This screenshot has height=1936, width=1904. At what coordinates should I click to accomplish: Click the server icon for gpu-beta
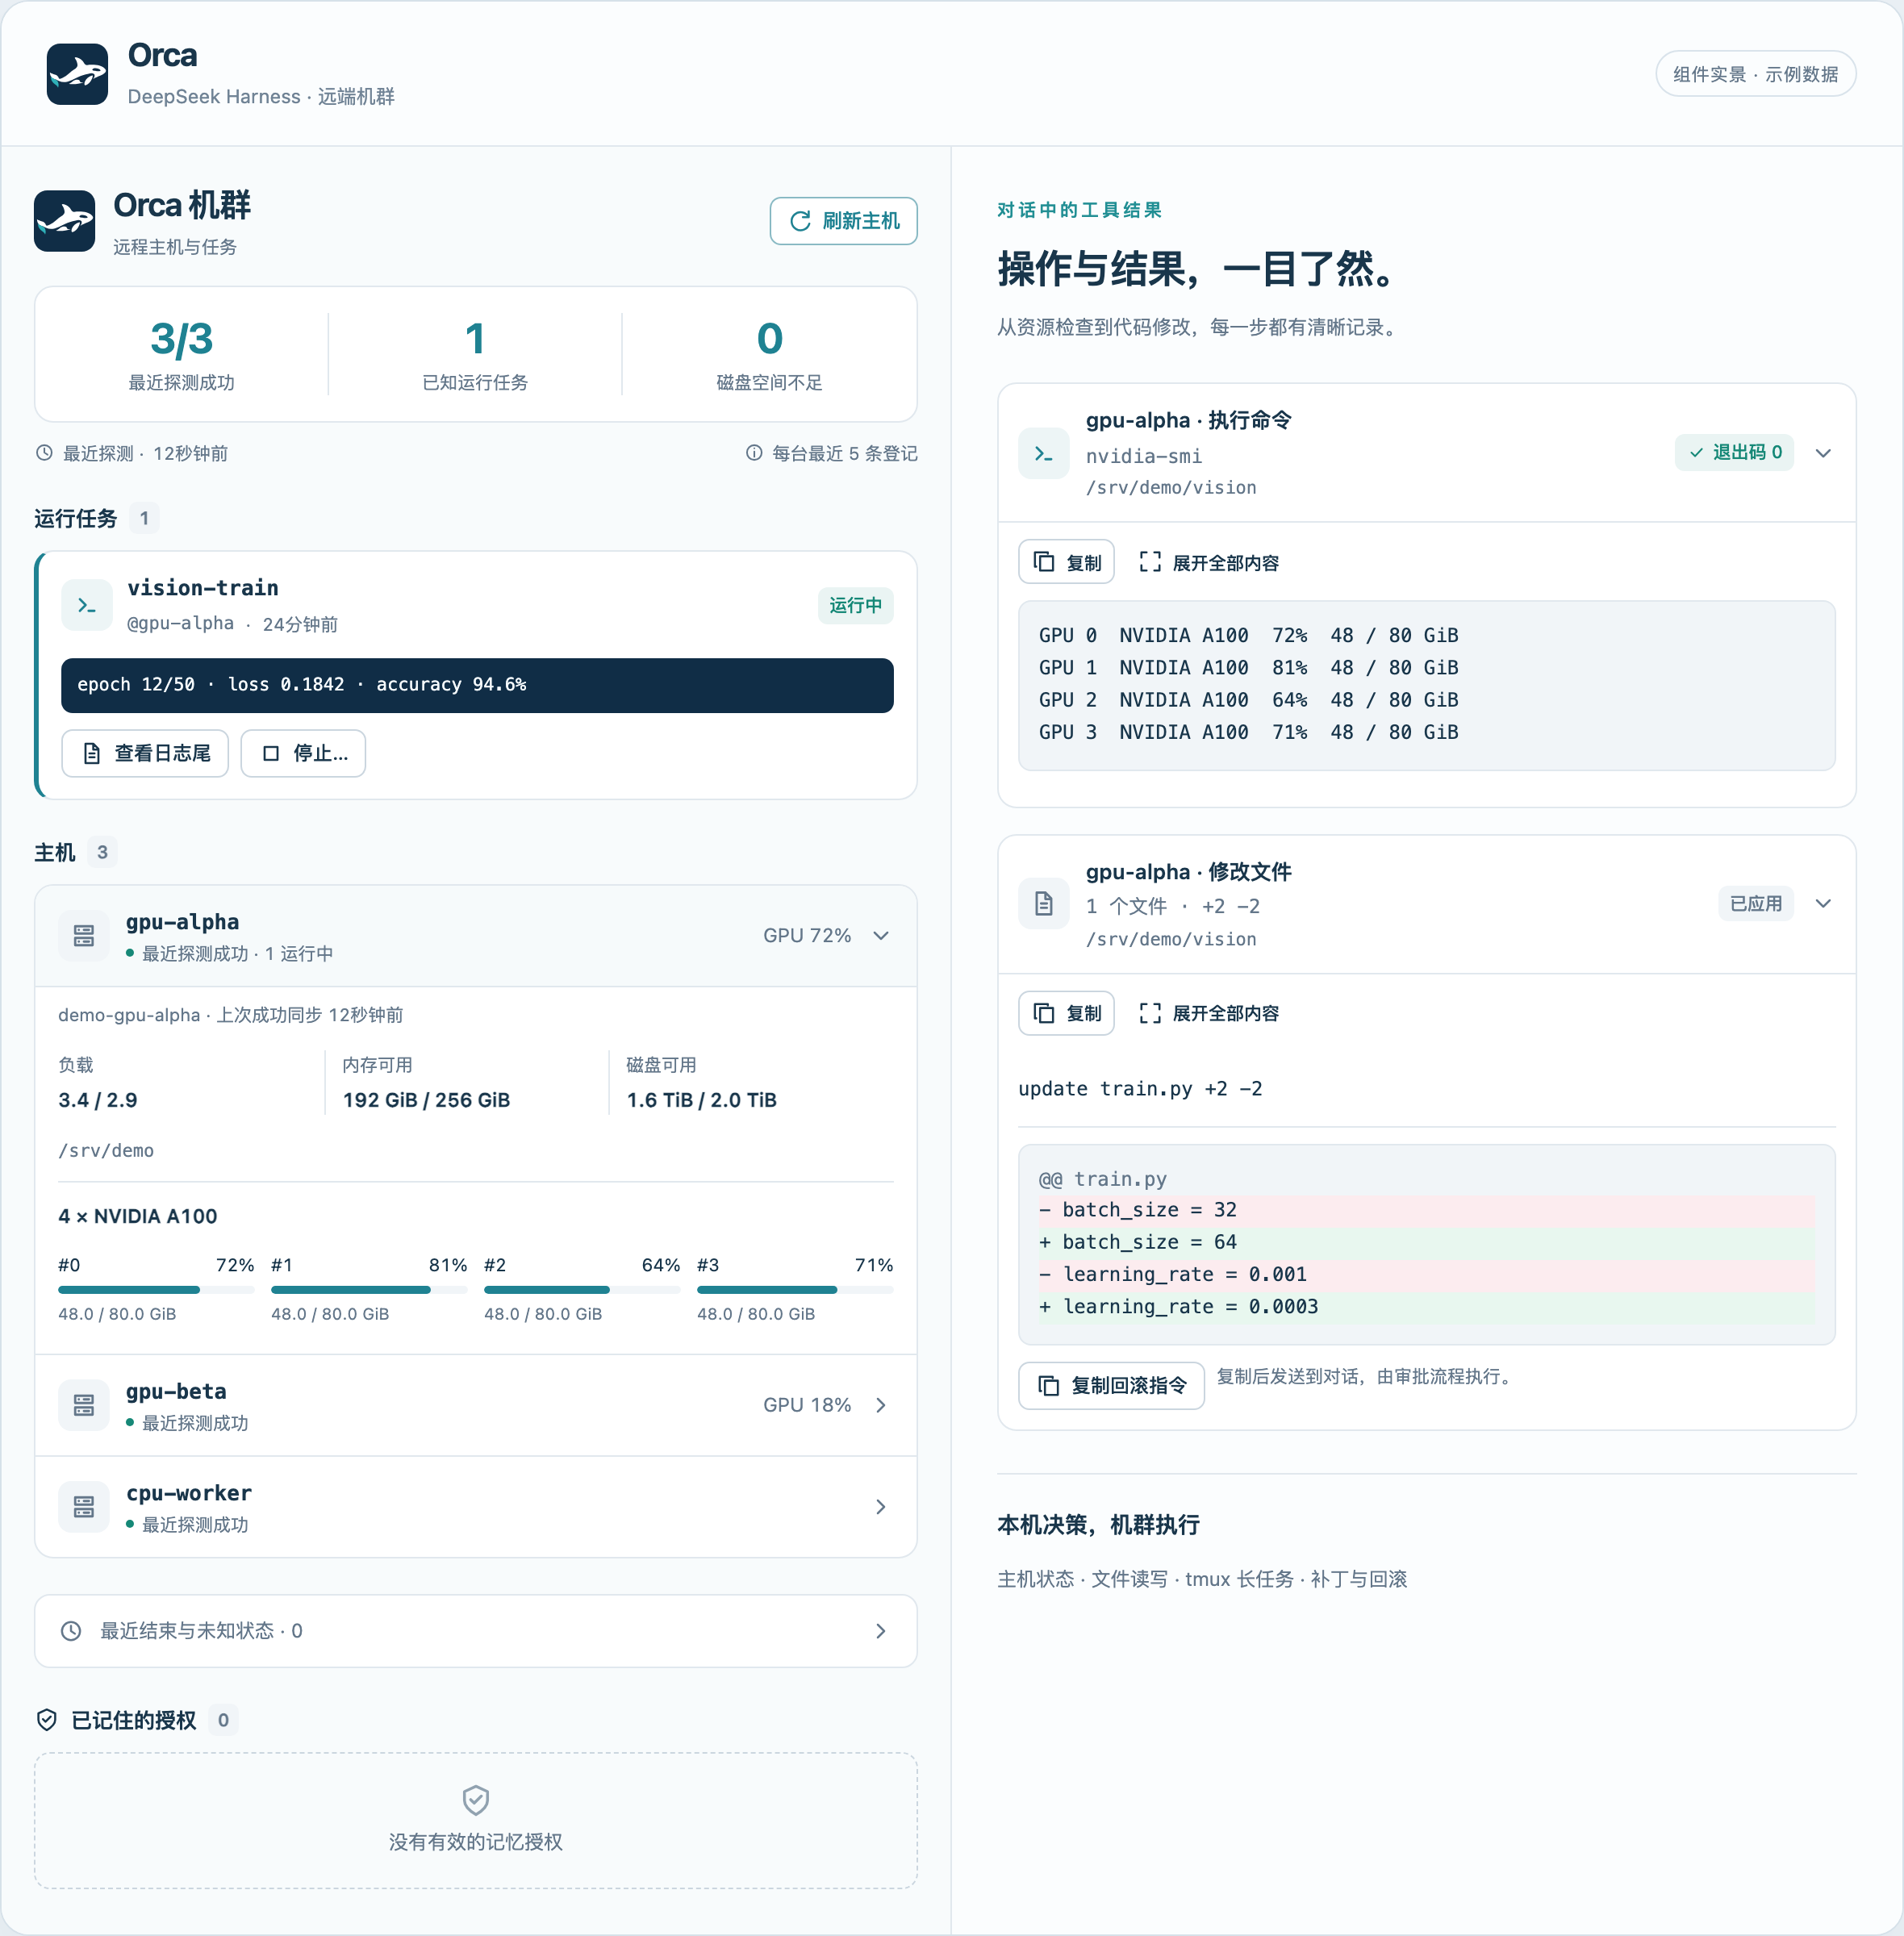84,1405
